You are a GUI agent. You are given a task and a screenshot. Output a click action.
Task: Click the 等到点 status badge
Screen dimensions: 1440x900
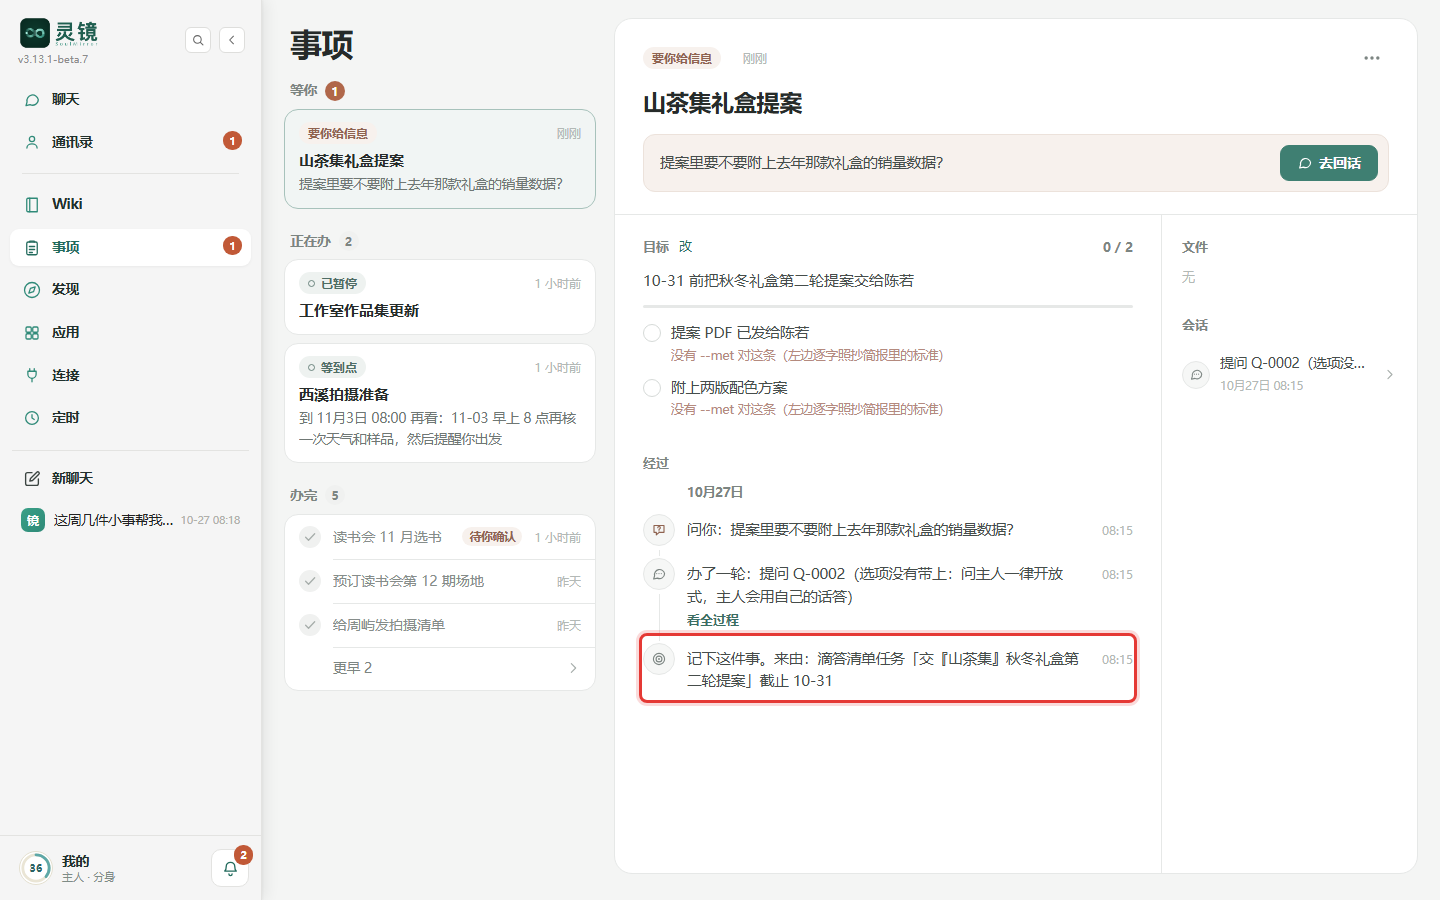coord(332,368)
